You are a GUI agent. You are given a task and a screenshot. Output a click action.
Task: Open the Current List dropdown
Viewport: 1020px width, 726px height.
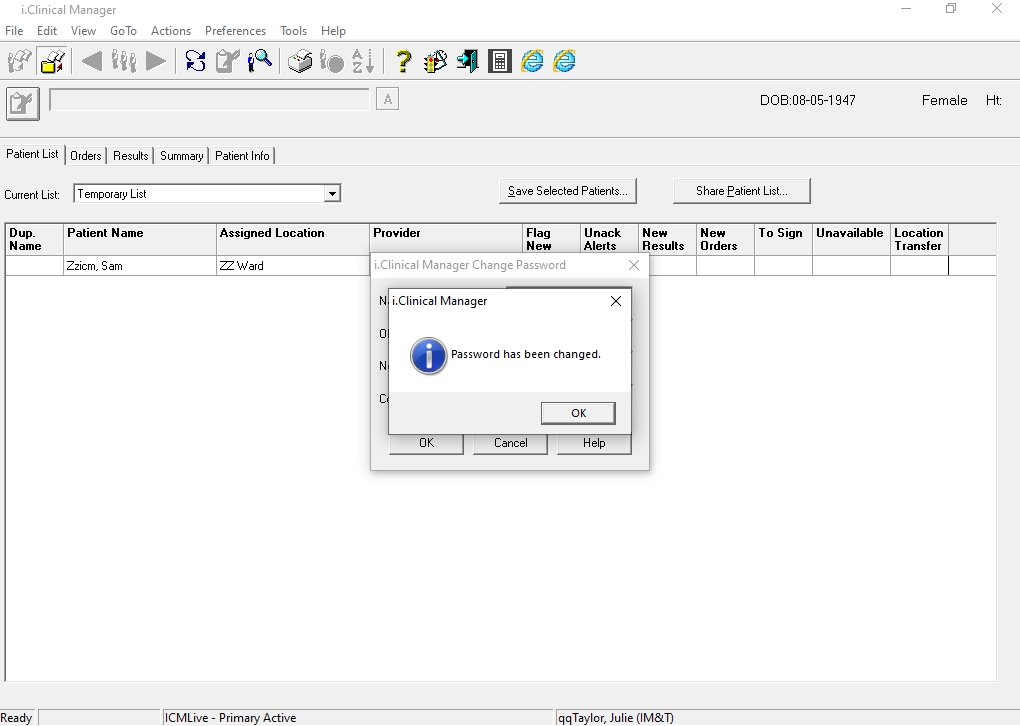point(332,194)
